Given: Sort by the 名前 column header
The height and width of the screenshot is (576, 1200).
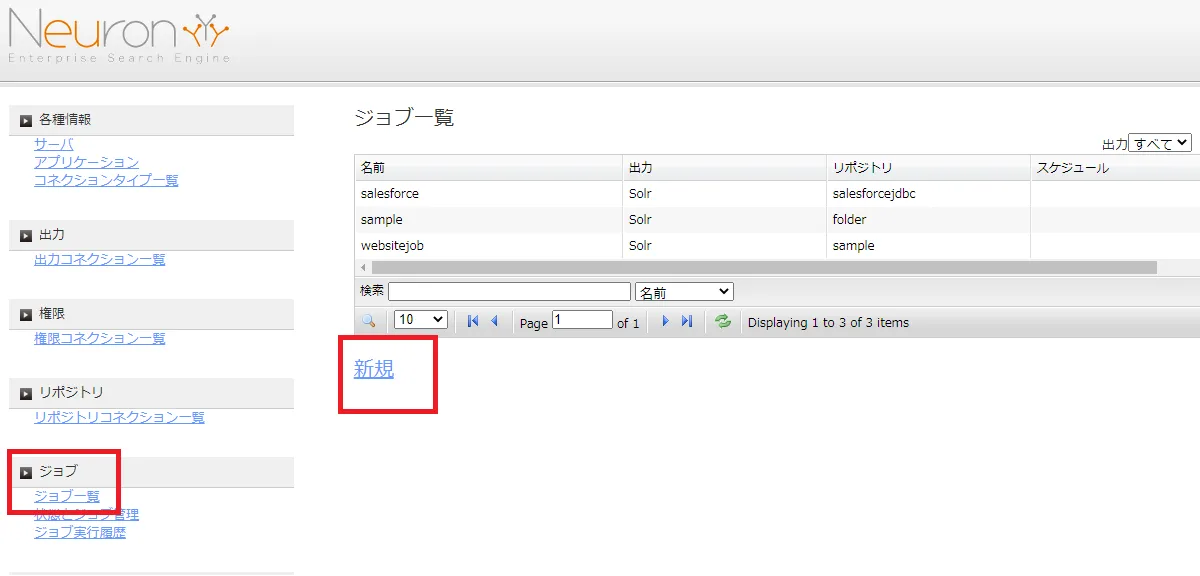Looking at the screenshot, I should click(372, 168).
